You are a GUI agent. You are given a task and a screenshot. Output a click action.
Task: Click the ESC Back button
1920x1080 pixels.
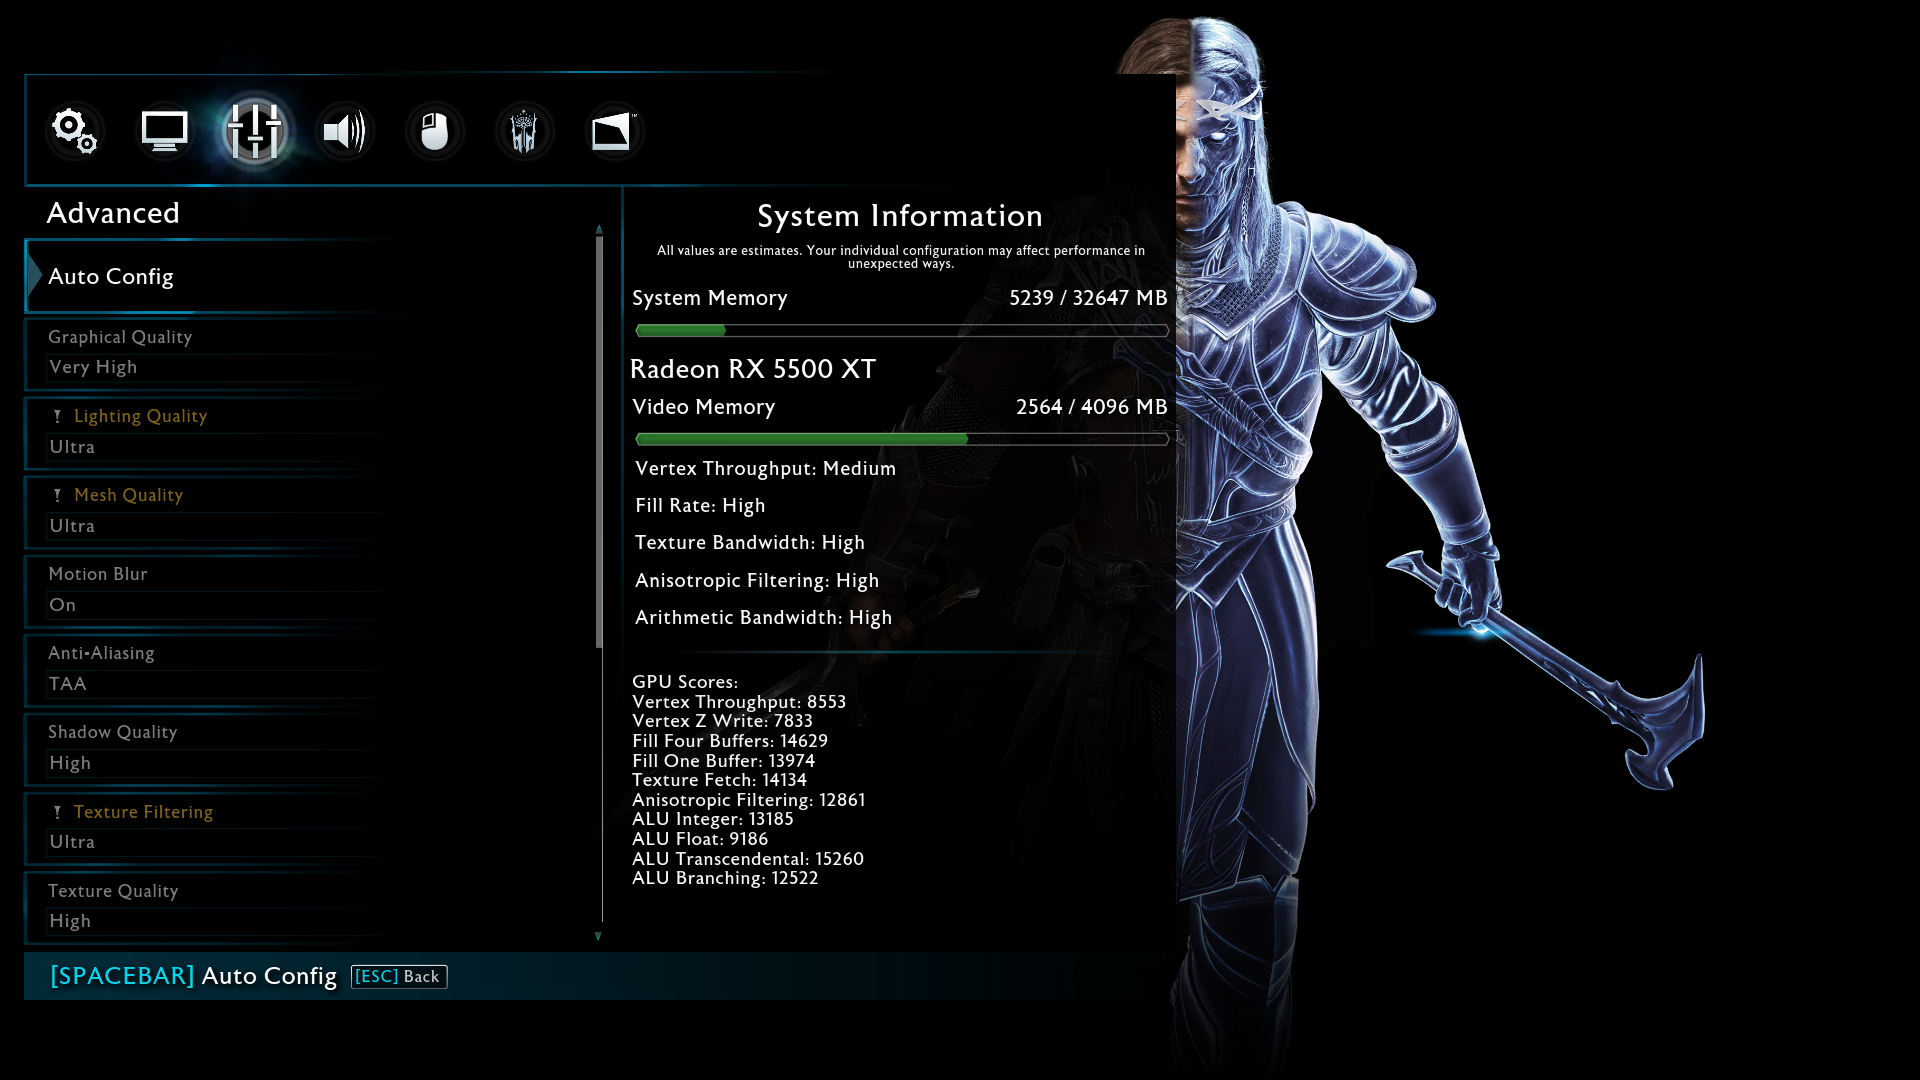point(399,976)
